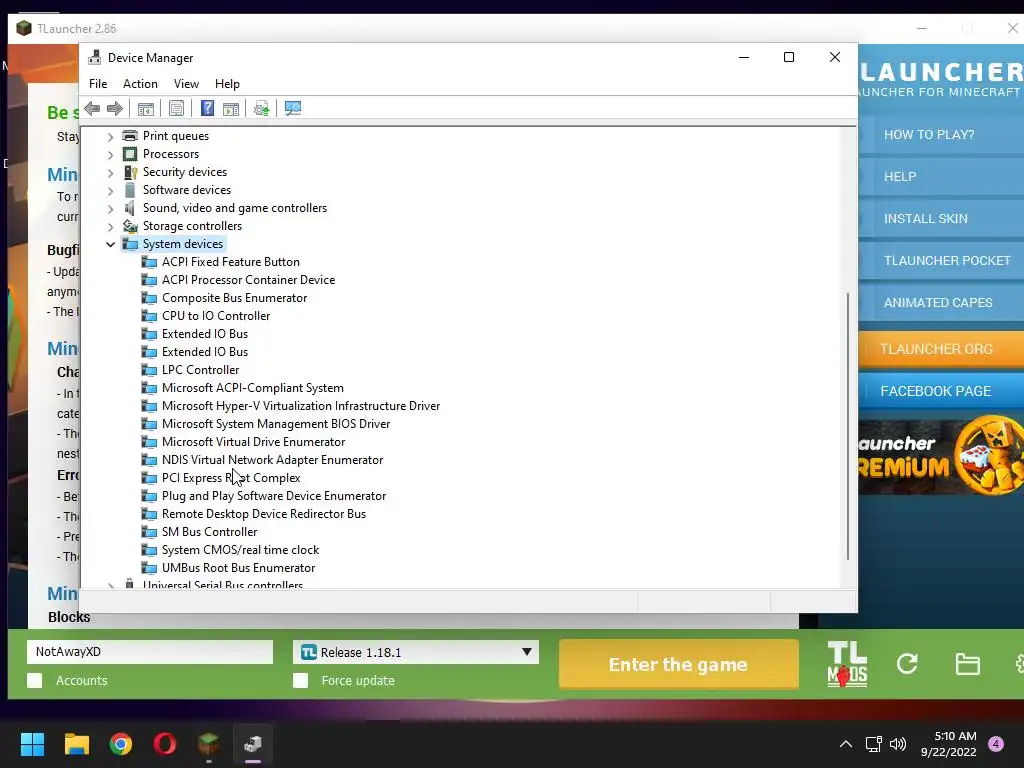Open the FACEBOOK PAGE link
This screenshot has height=768, width=1024.
941,391
